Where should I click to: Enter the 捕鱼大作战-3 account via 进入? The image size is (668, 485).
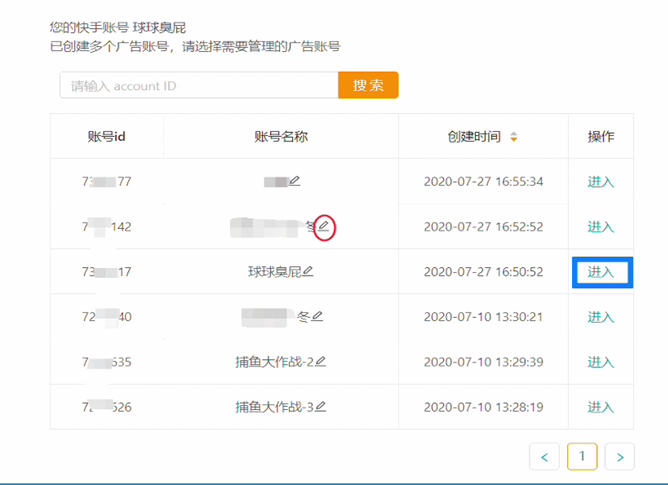click(601, 407)
